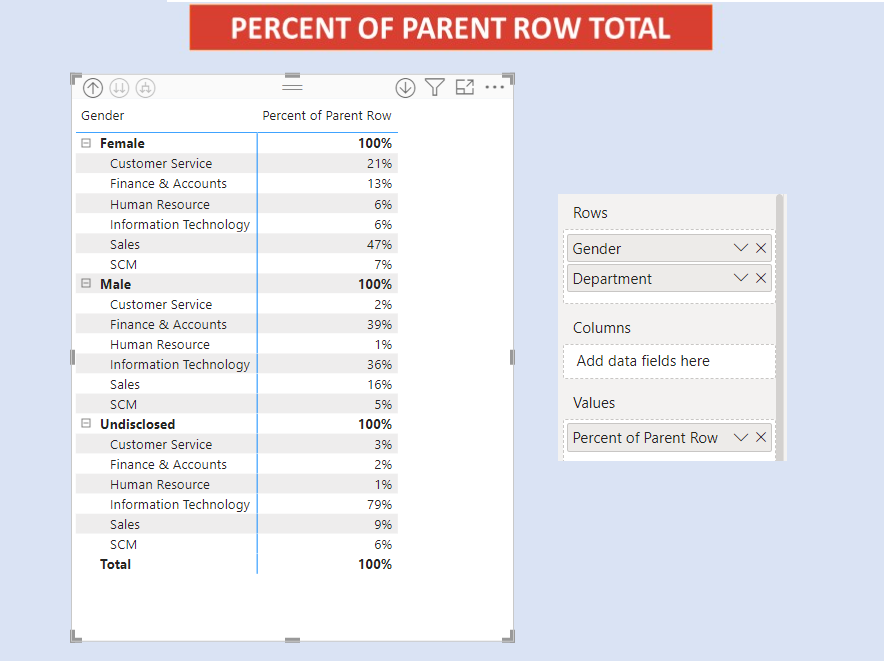Screen dimensions: 884x661
Task: Open the Gender field dropdown chevron
Action: [741, 248]
